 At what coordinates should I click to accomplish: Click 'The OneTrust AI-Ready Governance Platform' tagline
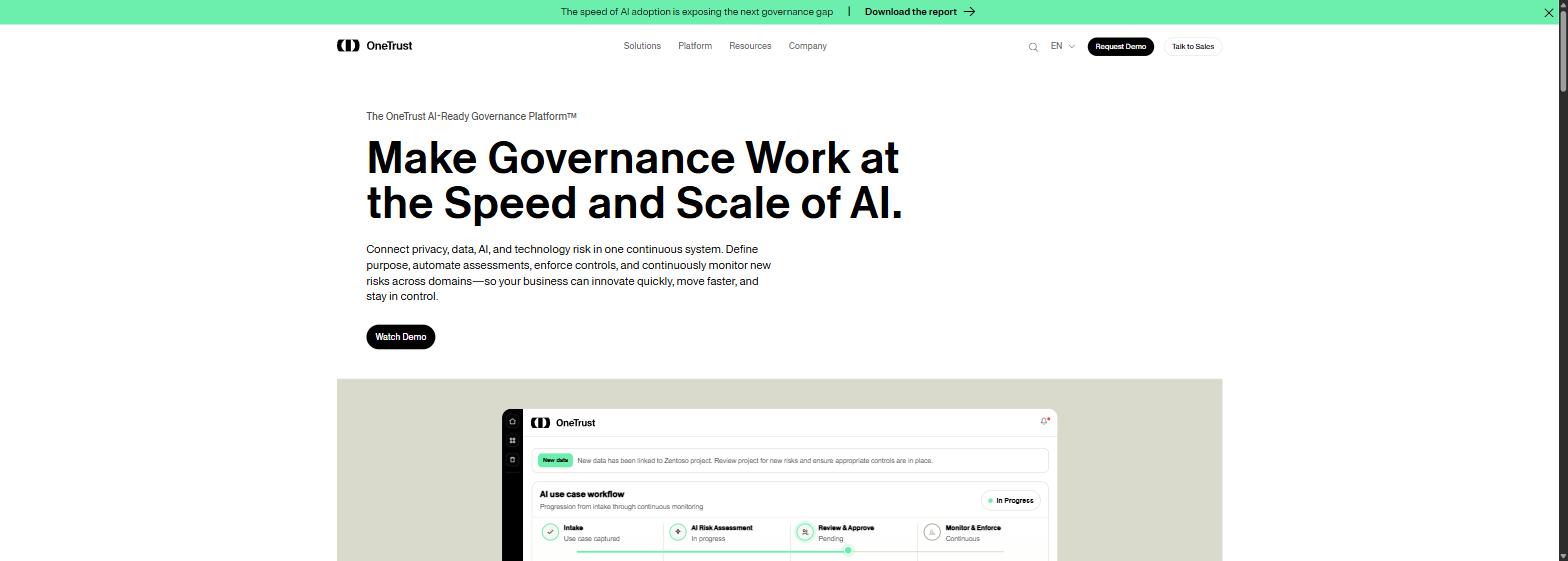coord(471,116)
